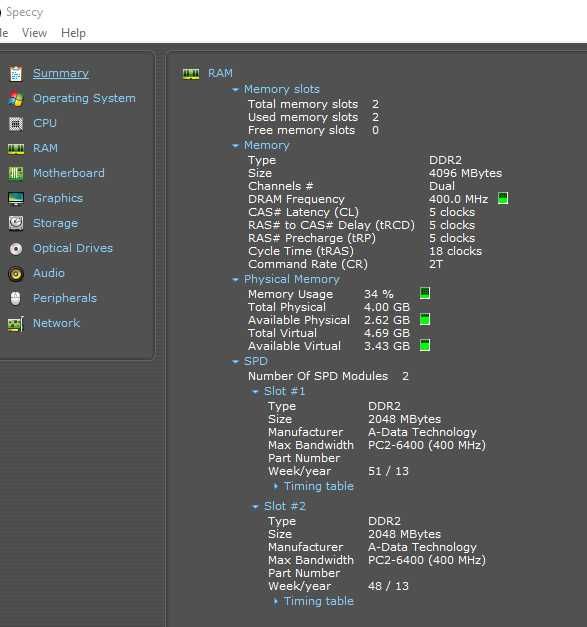
Task: Click the Storage hard drive icon
Action: [x=16, y=224]
